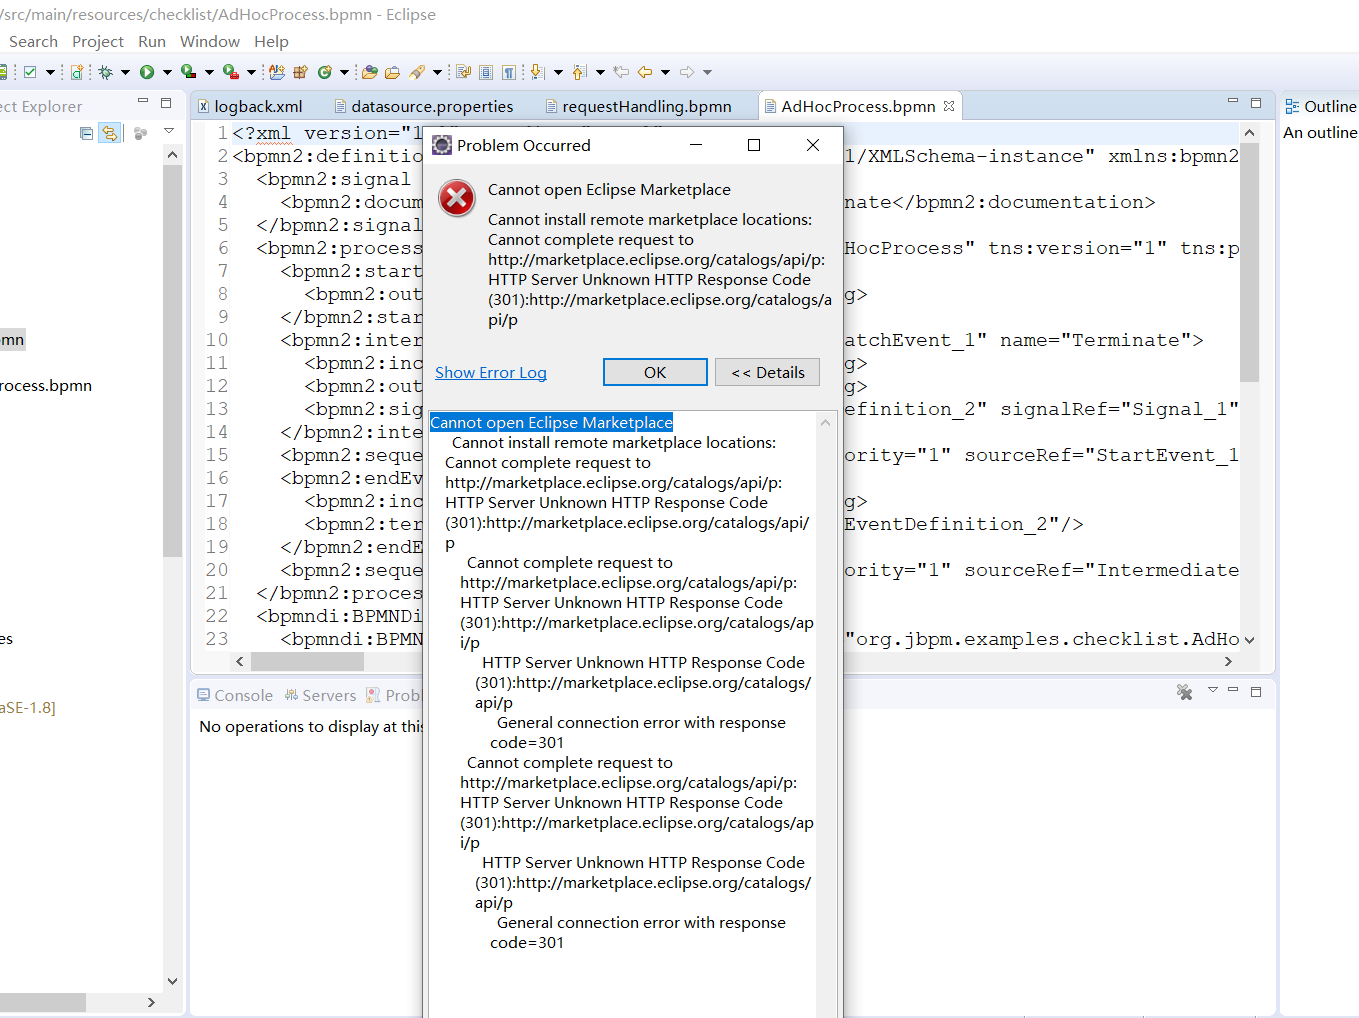Click the External Tools run icon
Image resolution: width=1359 pixels, height=1018 pixels.
click(x=231, y=72)
